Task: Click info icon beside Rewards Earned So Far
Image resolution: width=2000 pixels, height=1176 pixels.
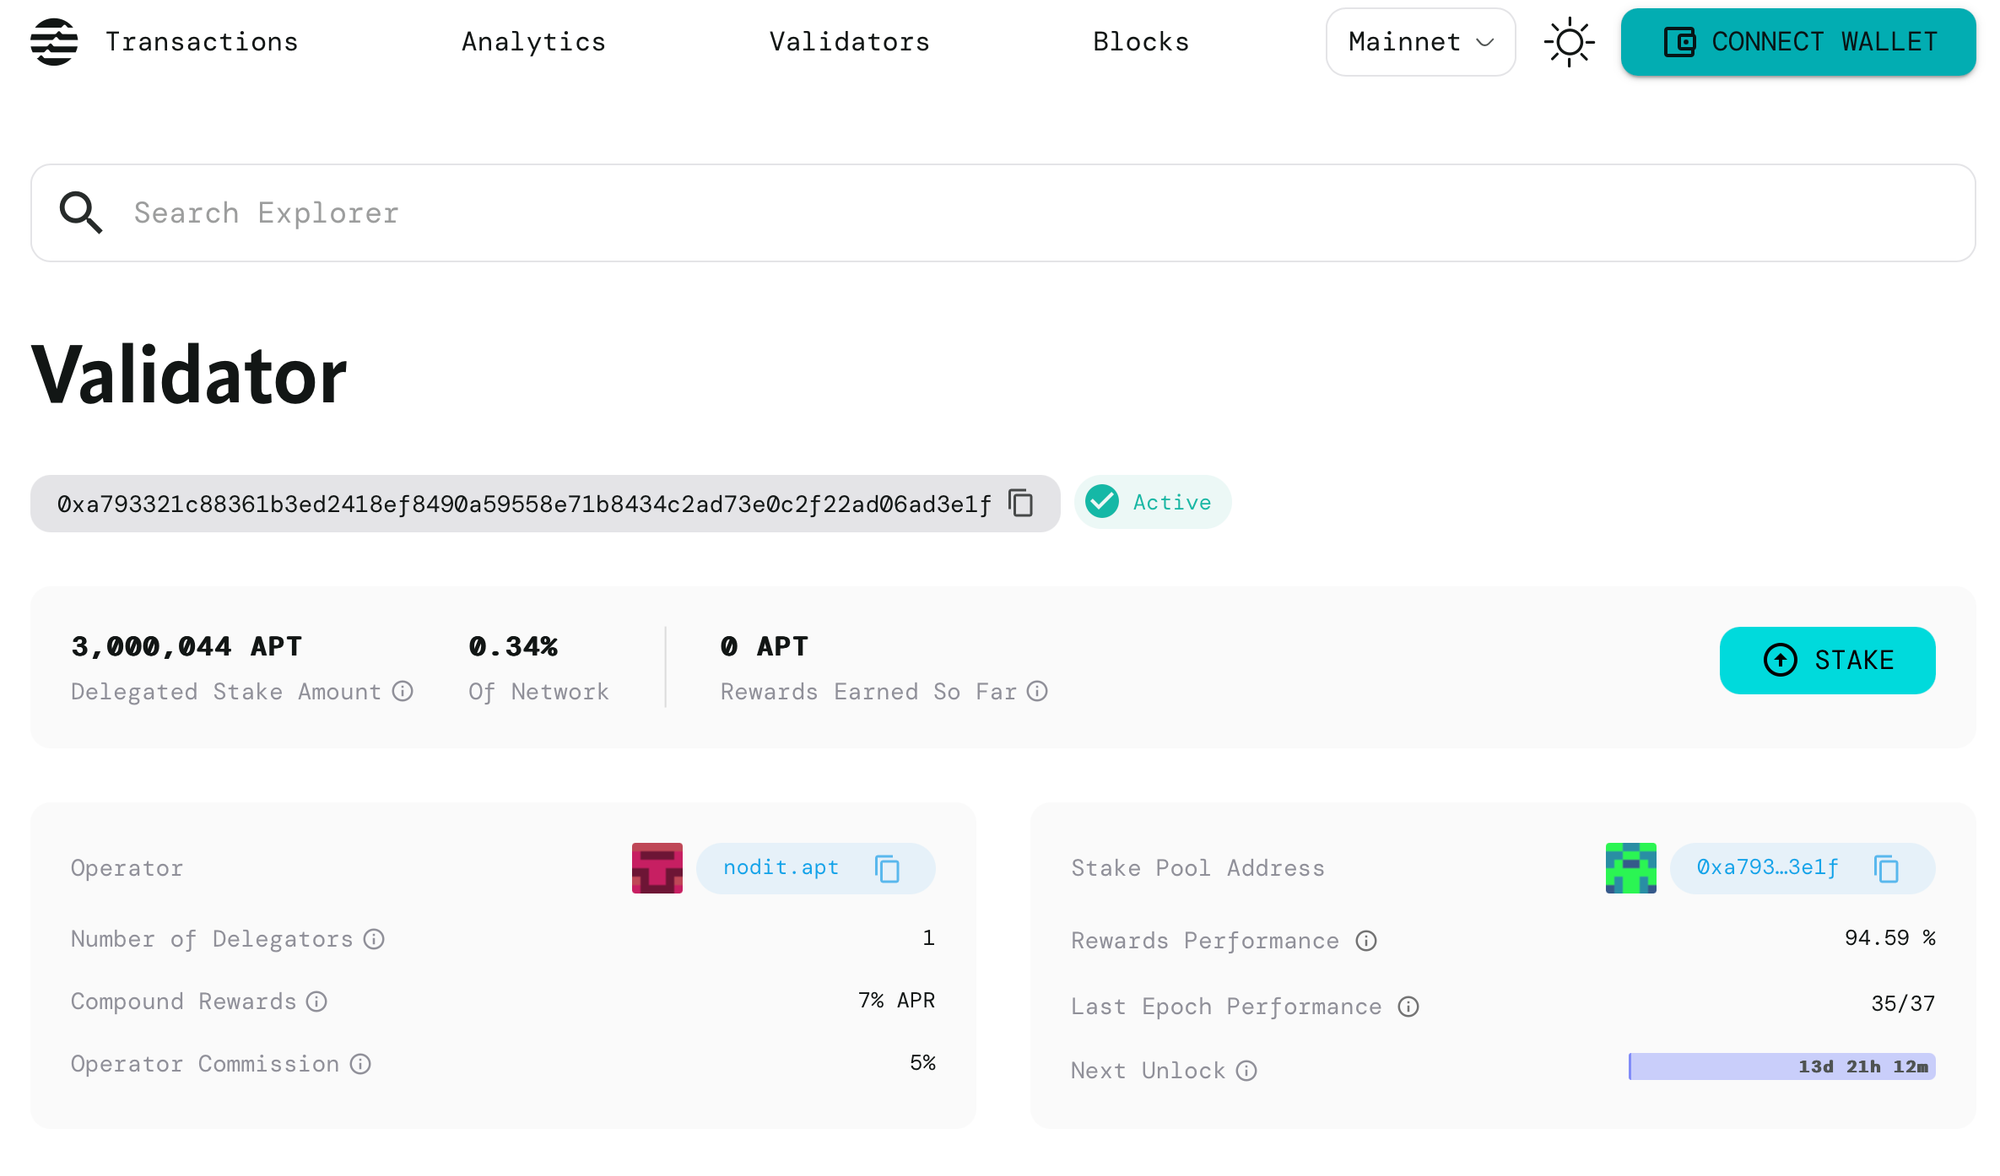Action: (x=1037, y=691)
